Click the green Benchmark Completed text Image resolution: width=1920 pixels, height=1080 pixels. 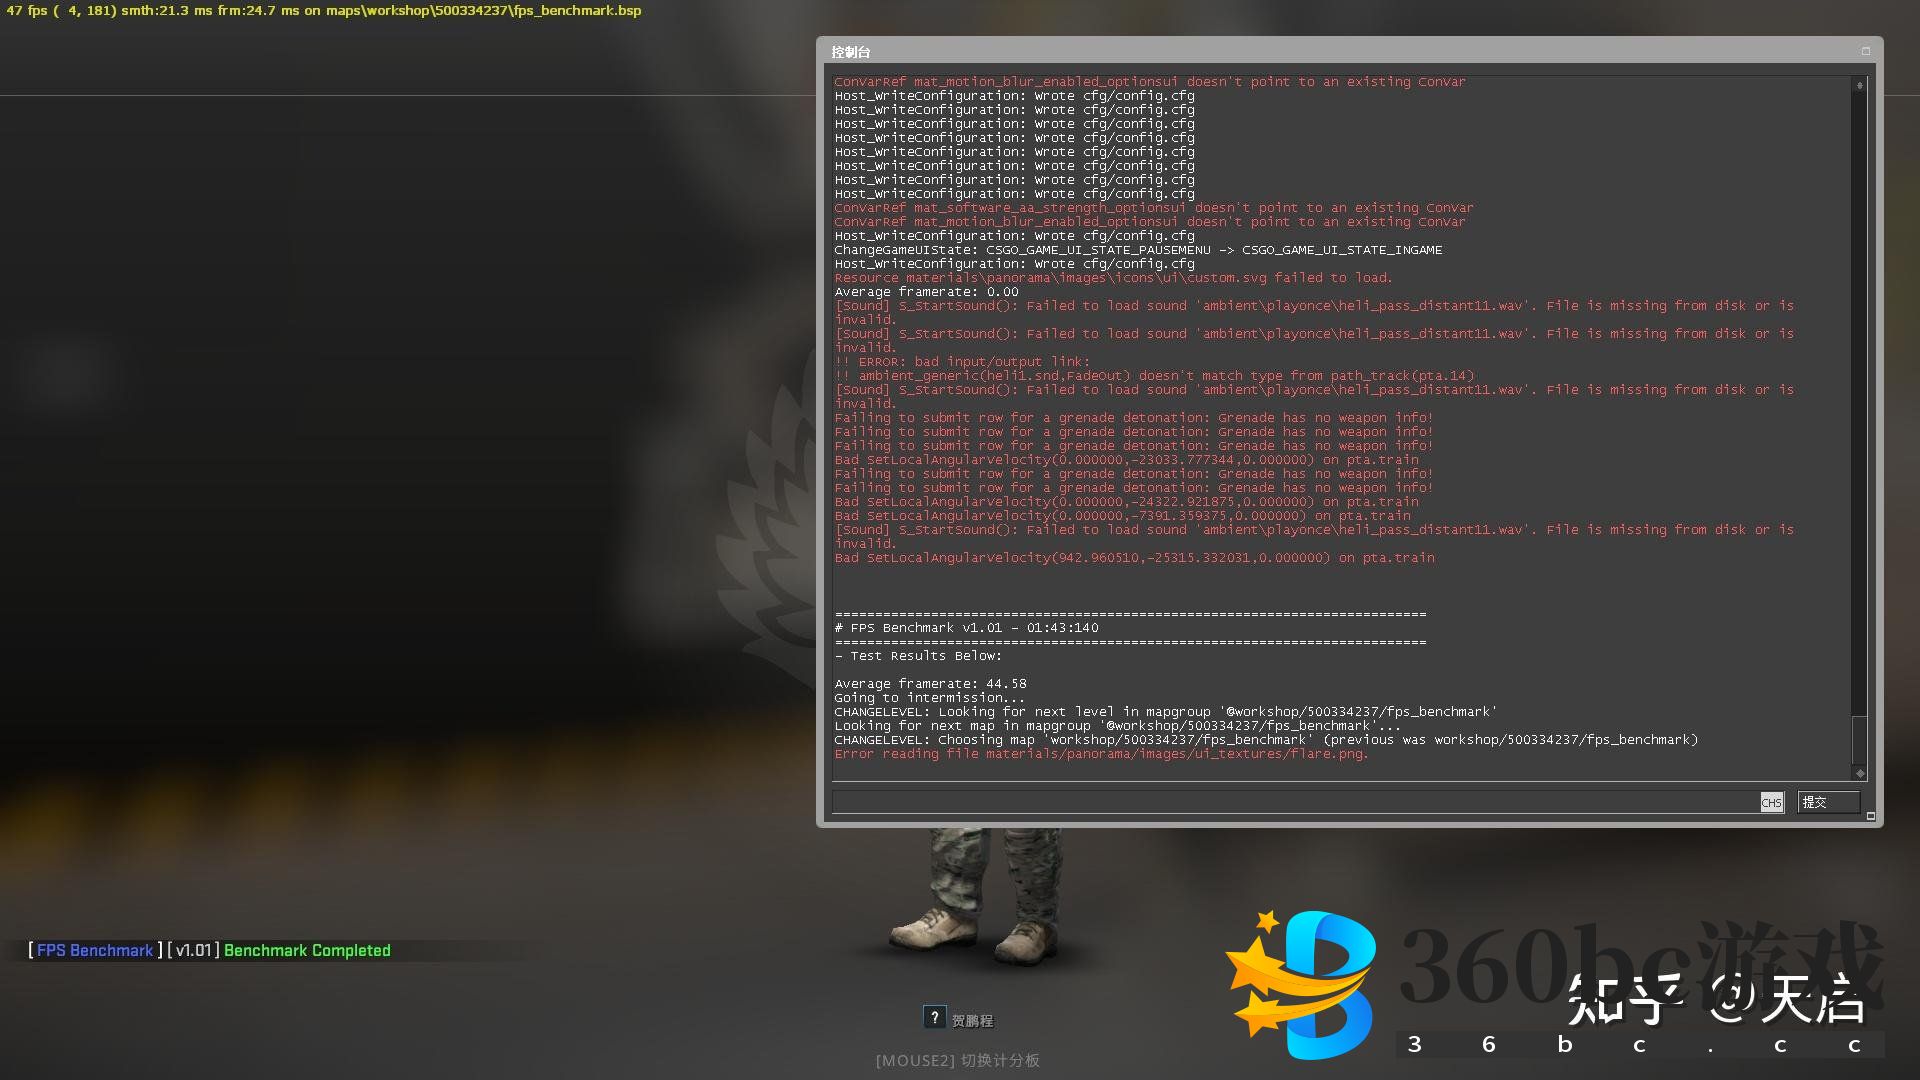(x=307, y=950)
